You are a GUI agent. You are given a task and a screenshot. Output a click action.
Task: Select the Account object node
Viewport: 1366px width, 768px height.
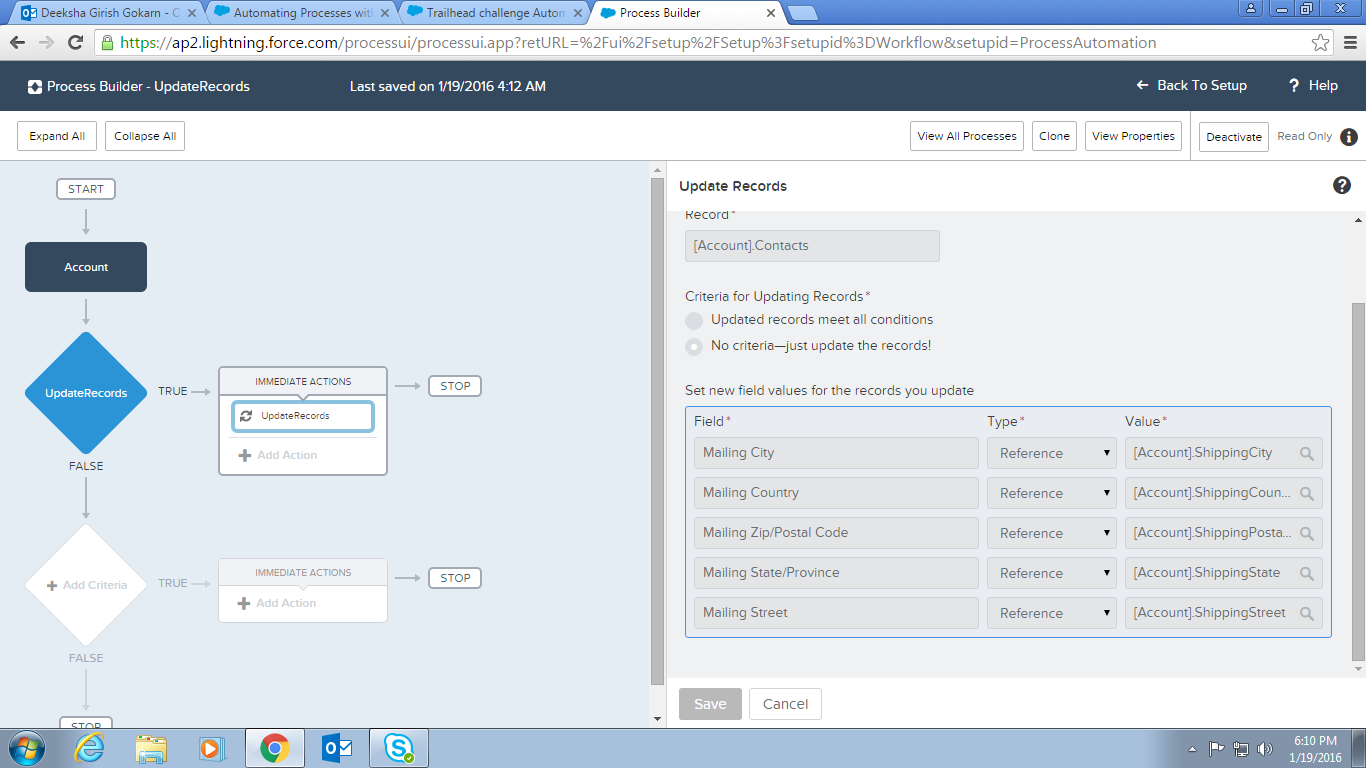pyautogui.click(x=86, y=267)
